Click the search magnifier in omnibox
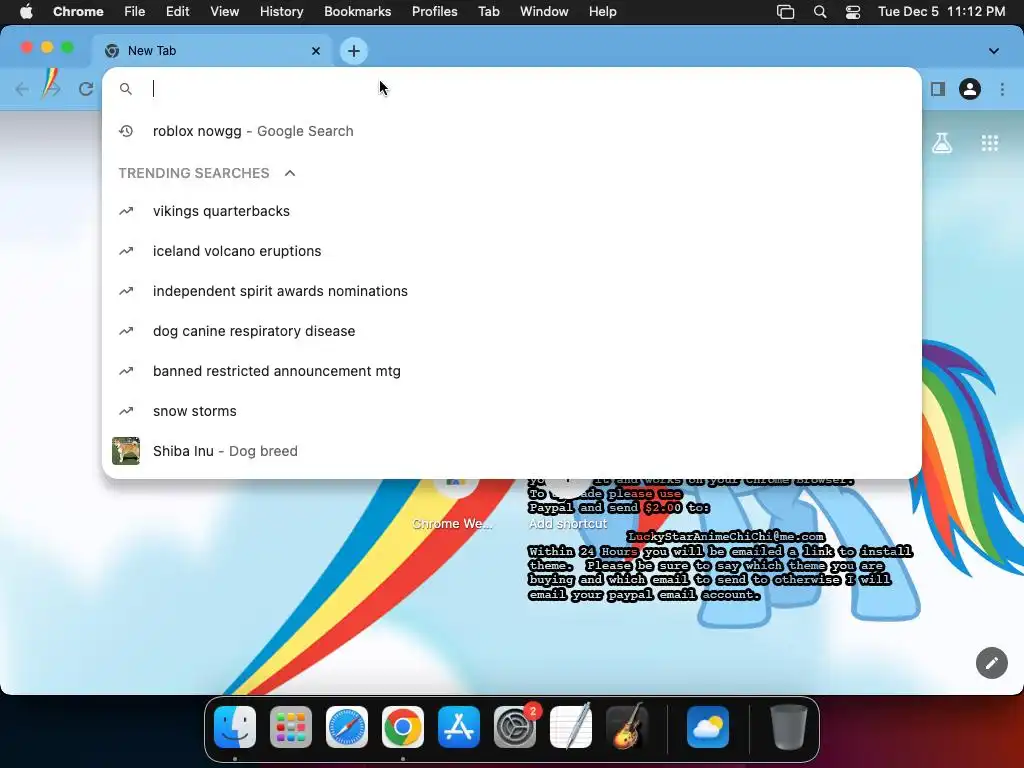 click(126, 89)
